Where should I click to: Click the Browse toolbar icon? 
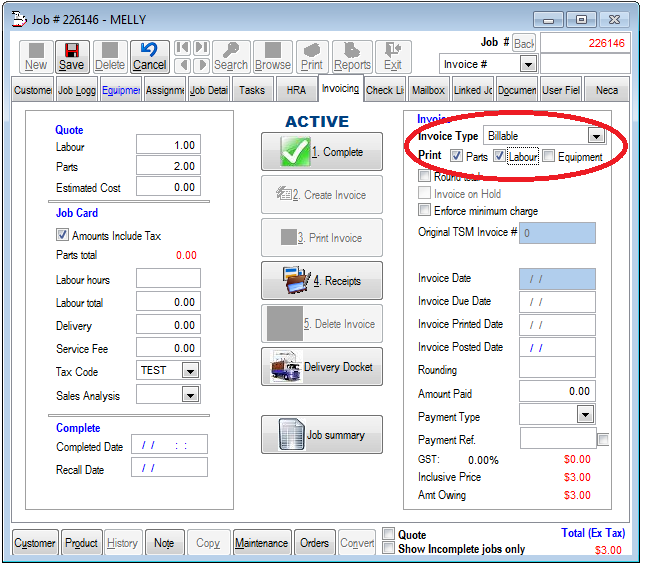click(272, 56)
